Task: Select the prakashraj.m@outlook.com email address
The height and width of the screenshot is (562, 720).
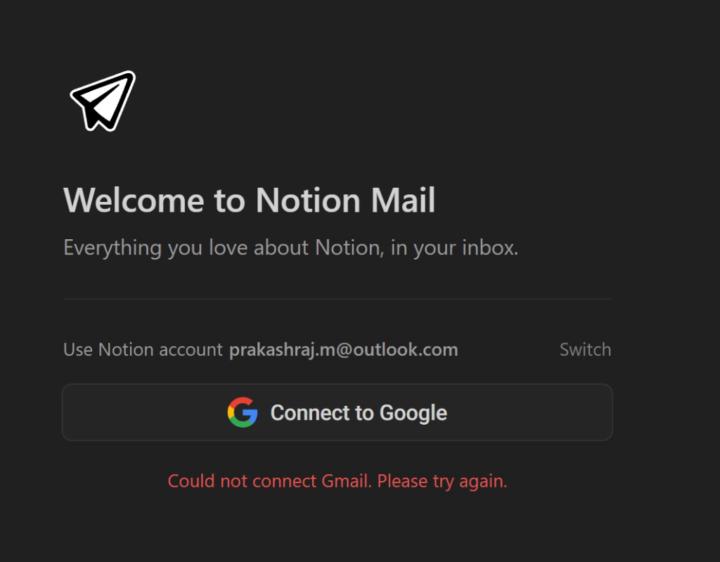Action: tap(343, 349)
